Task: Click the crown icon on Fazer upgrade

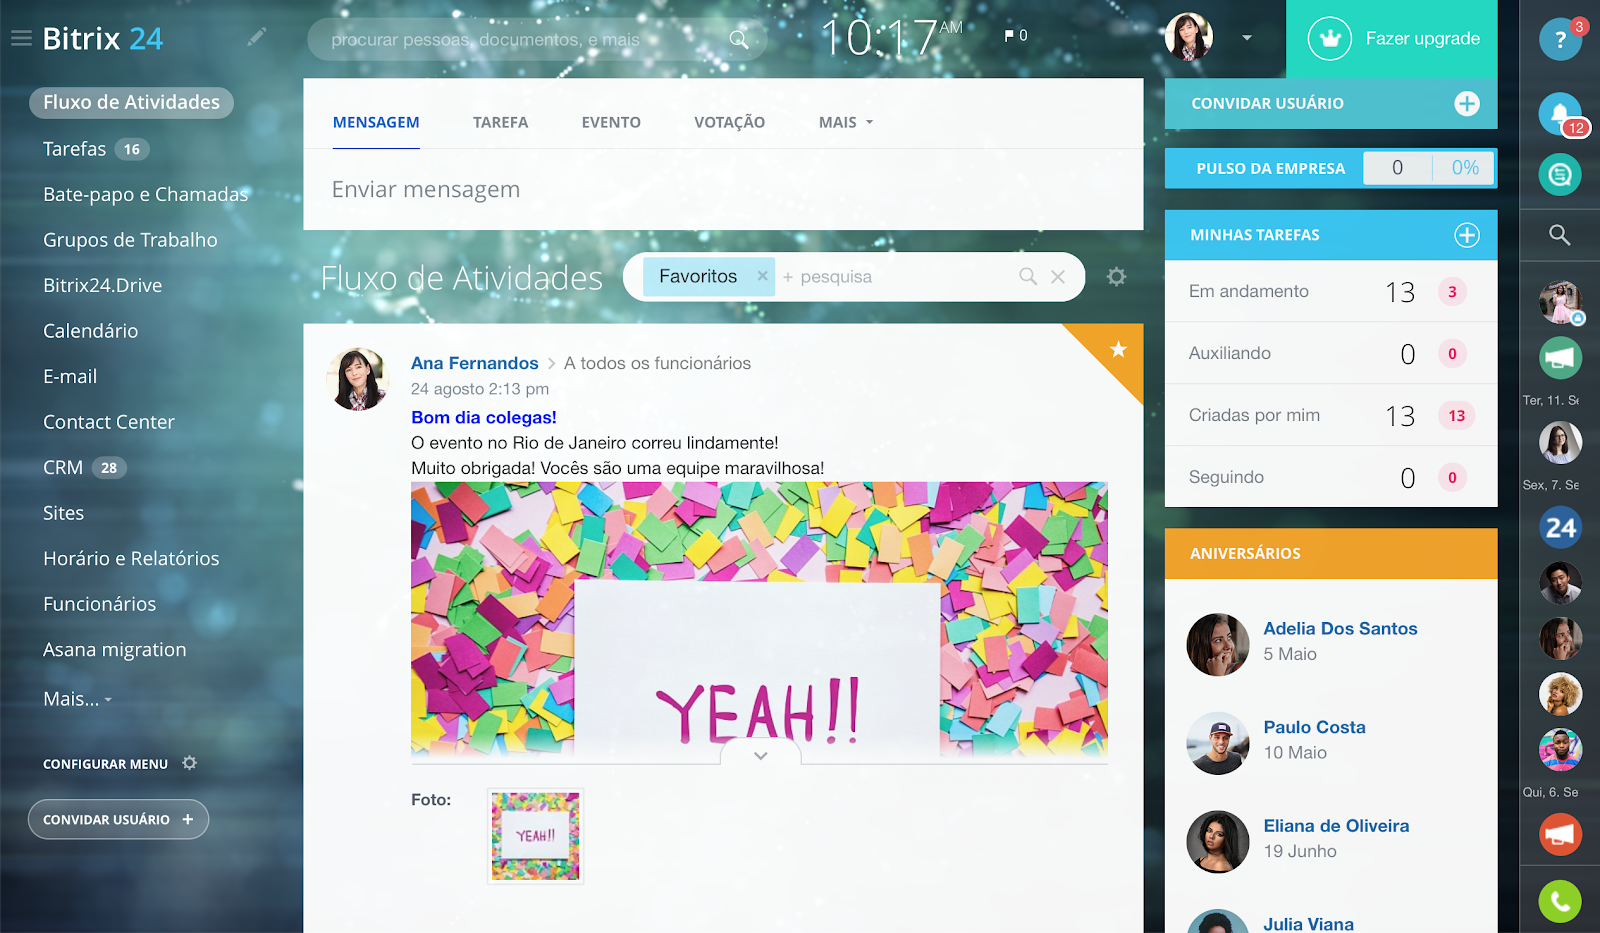Action: pos(1330,39)
